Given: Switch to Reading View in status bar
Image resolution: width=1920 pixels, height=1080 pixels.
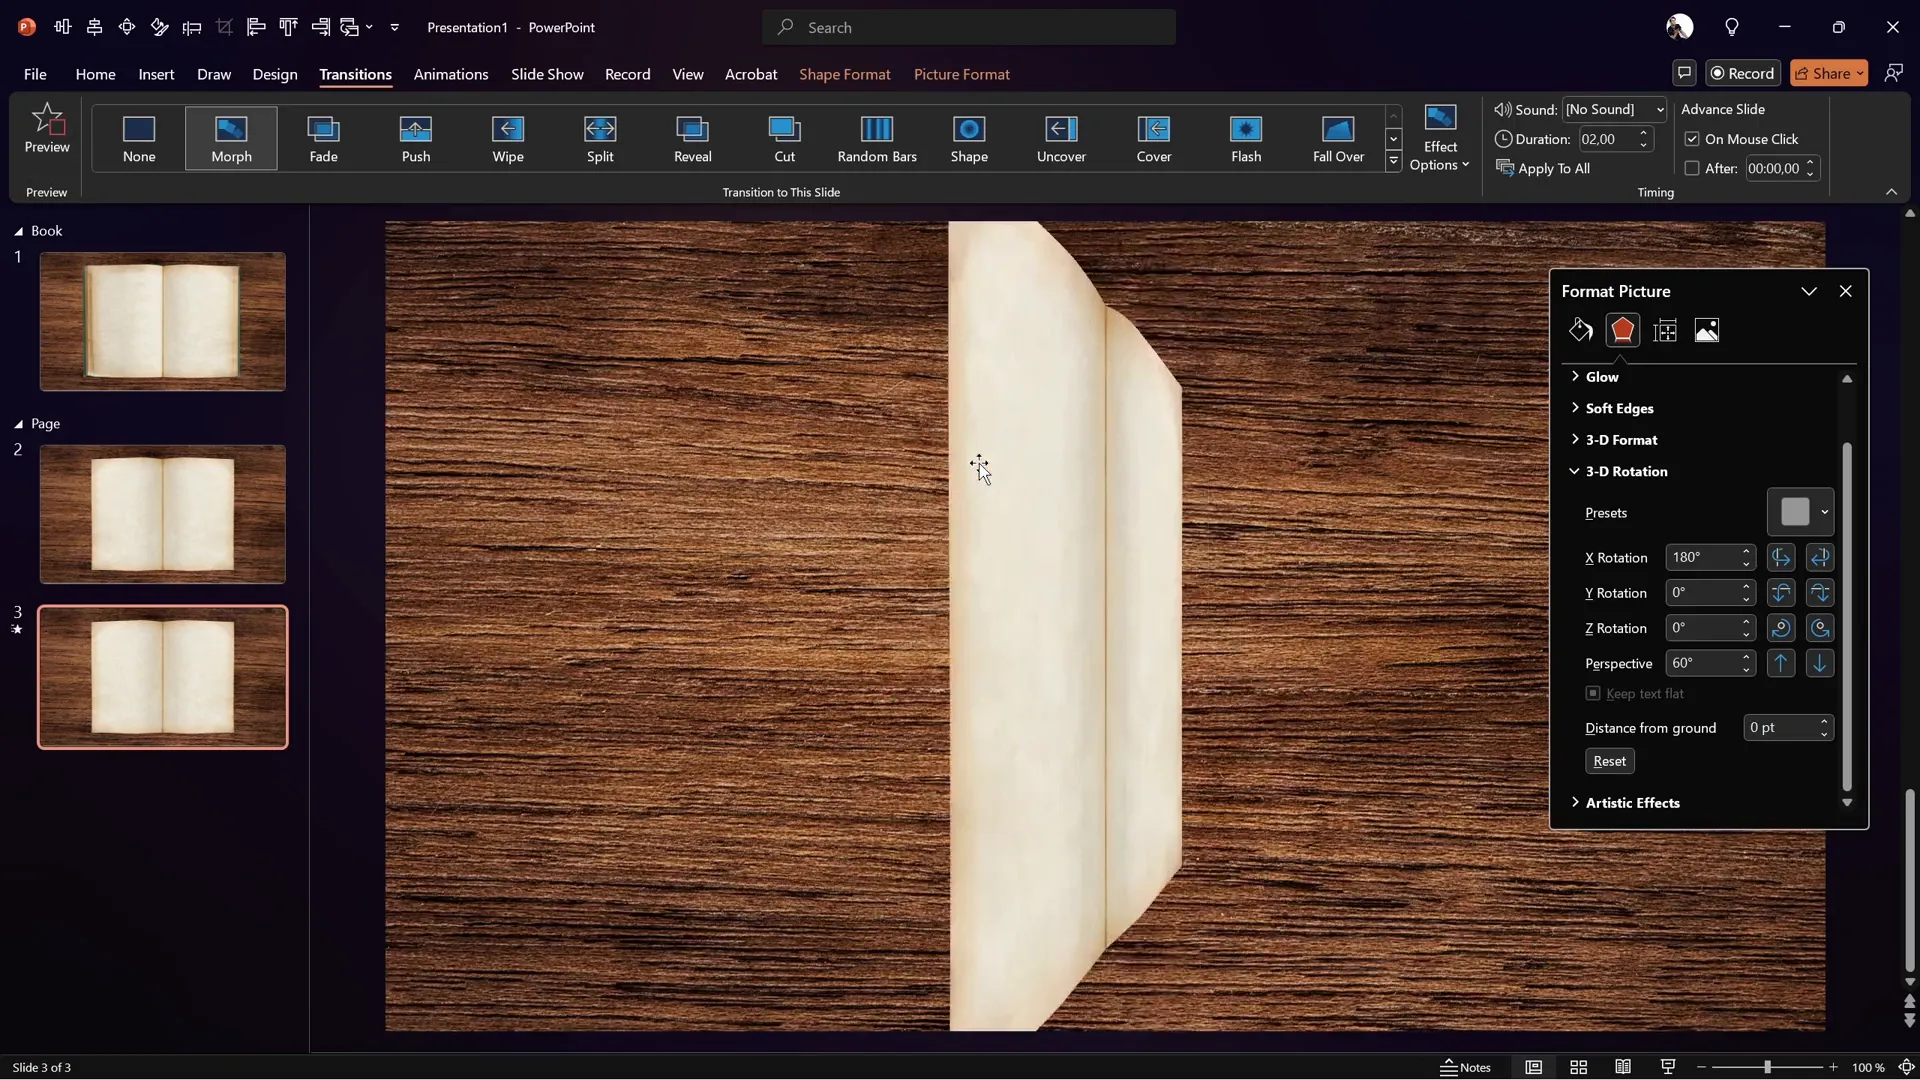Looking at the screenshot, I should click(1623, 1067).
